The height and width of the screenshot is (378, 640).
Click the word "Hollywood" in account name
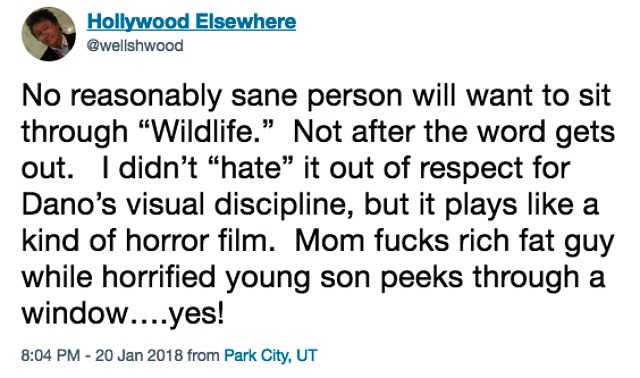tap(138, 21)
